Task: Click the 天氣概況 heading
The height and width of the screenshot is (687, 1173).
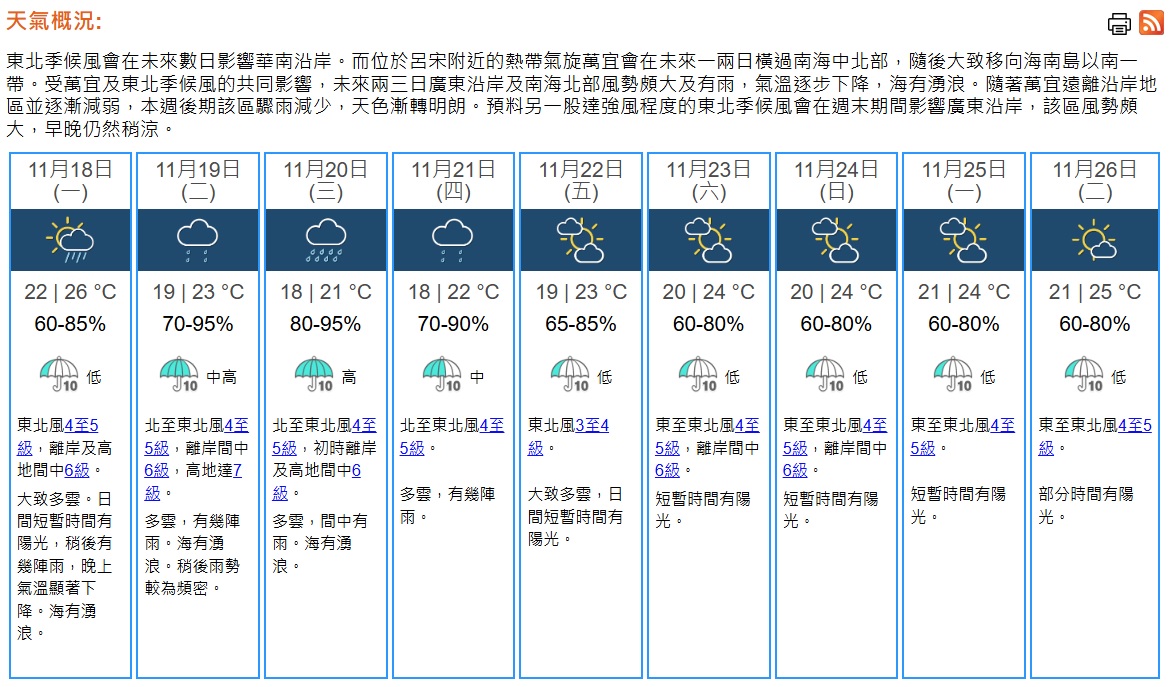Action: [54, 22]
